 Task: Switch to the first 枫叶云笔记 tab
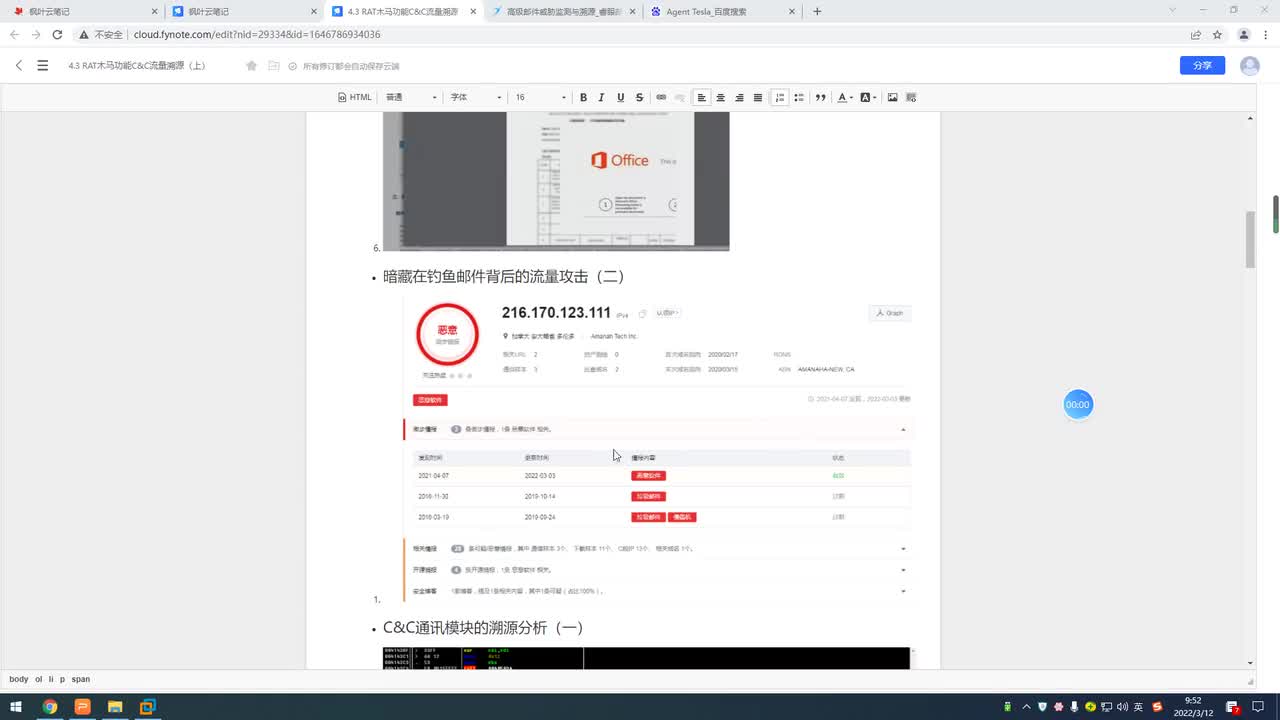[x=85, y=11]
